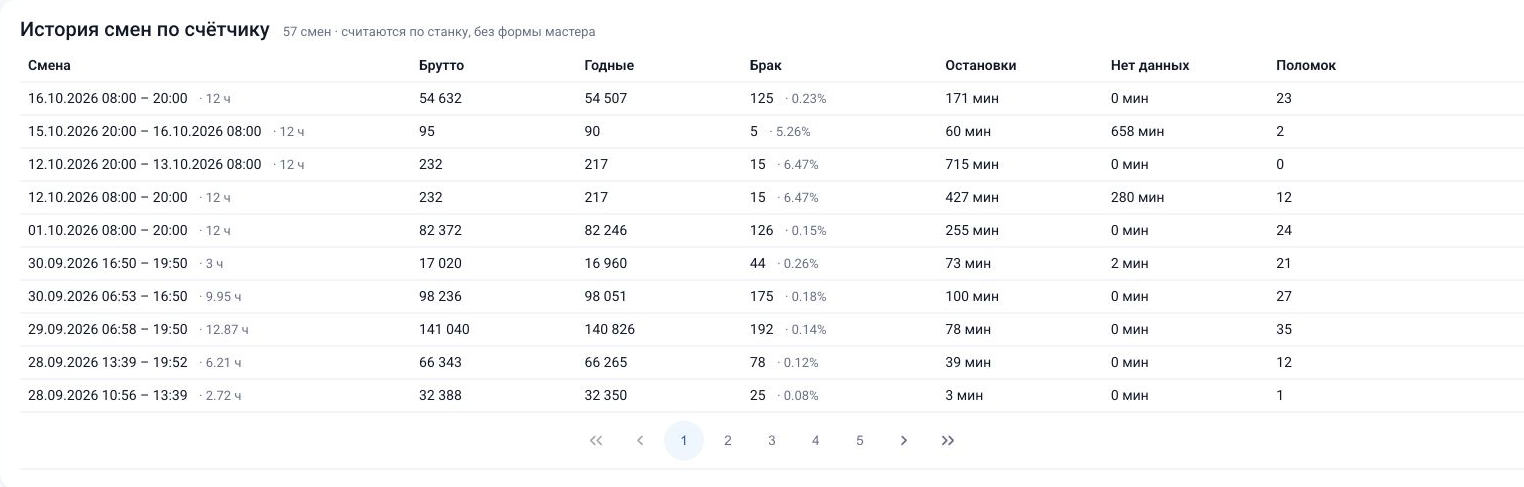Screen dimensions: 1524x487
Task: Click the Поломок column header
Action: coord(1306,66)
